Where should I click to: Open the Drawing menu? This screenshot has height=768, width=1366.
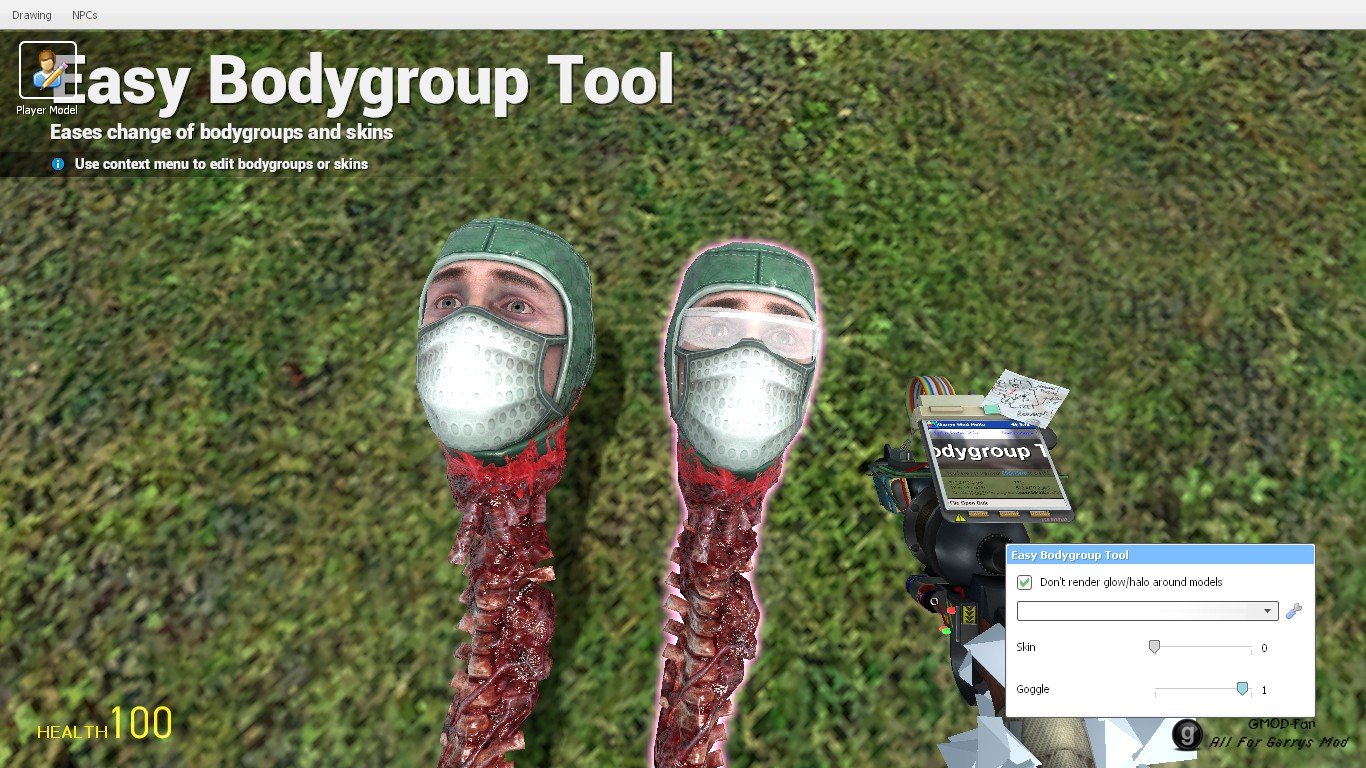32,15
